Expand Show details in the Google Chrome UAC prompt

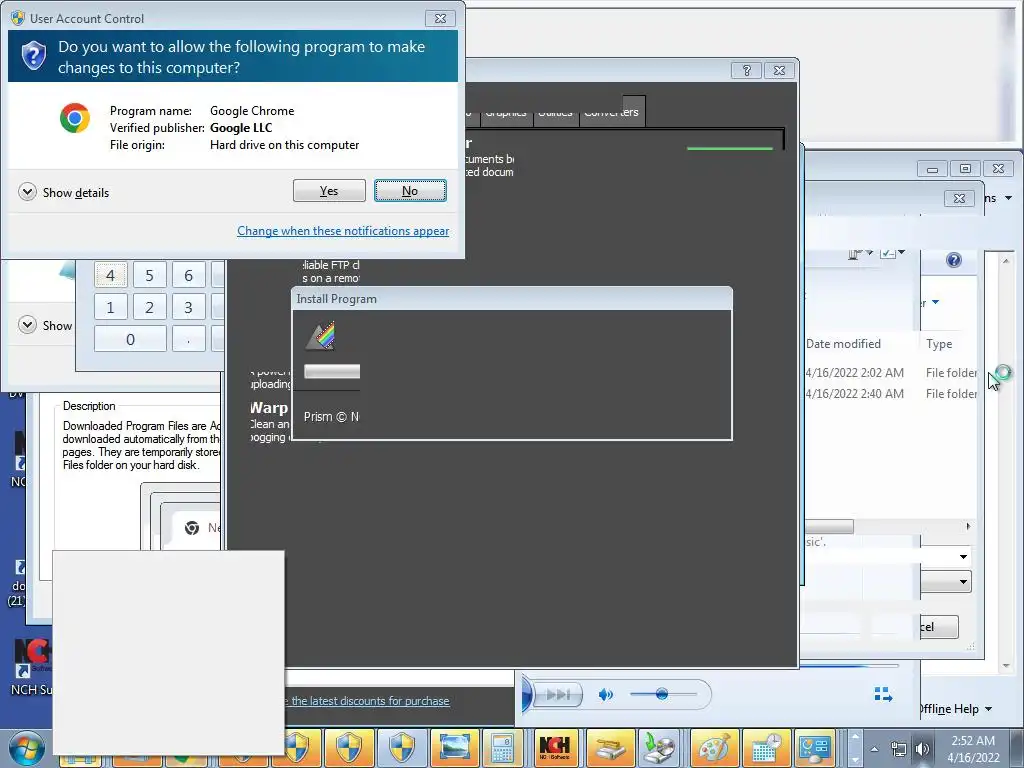point(64,192)
